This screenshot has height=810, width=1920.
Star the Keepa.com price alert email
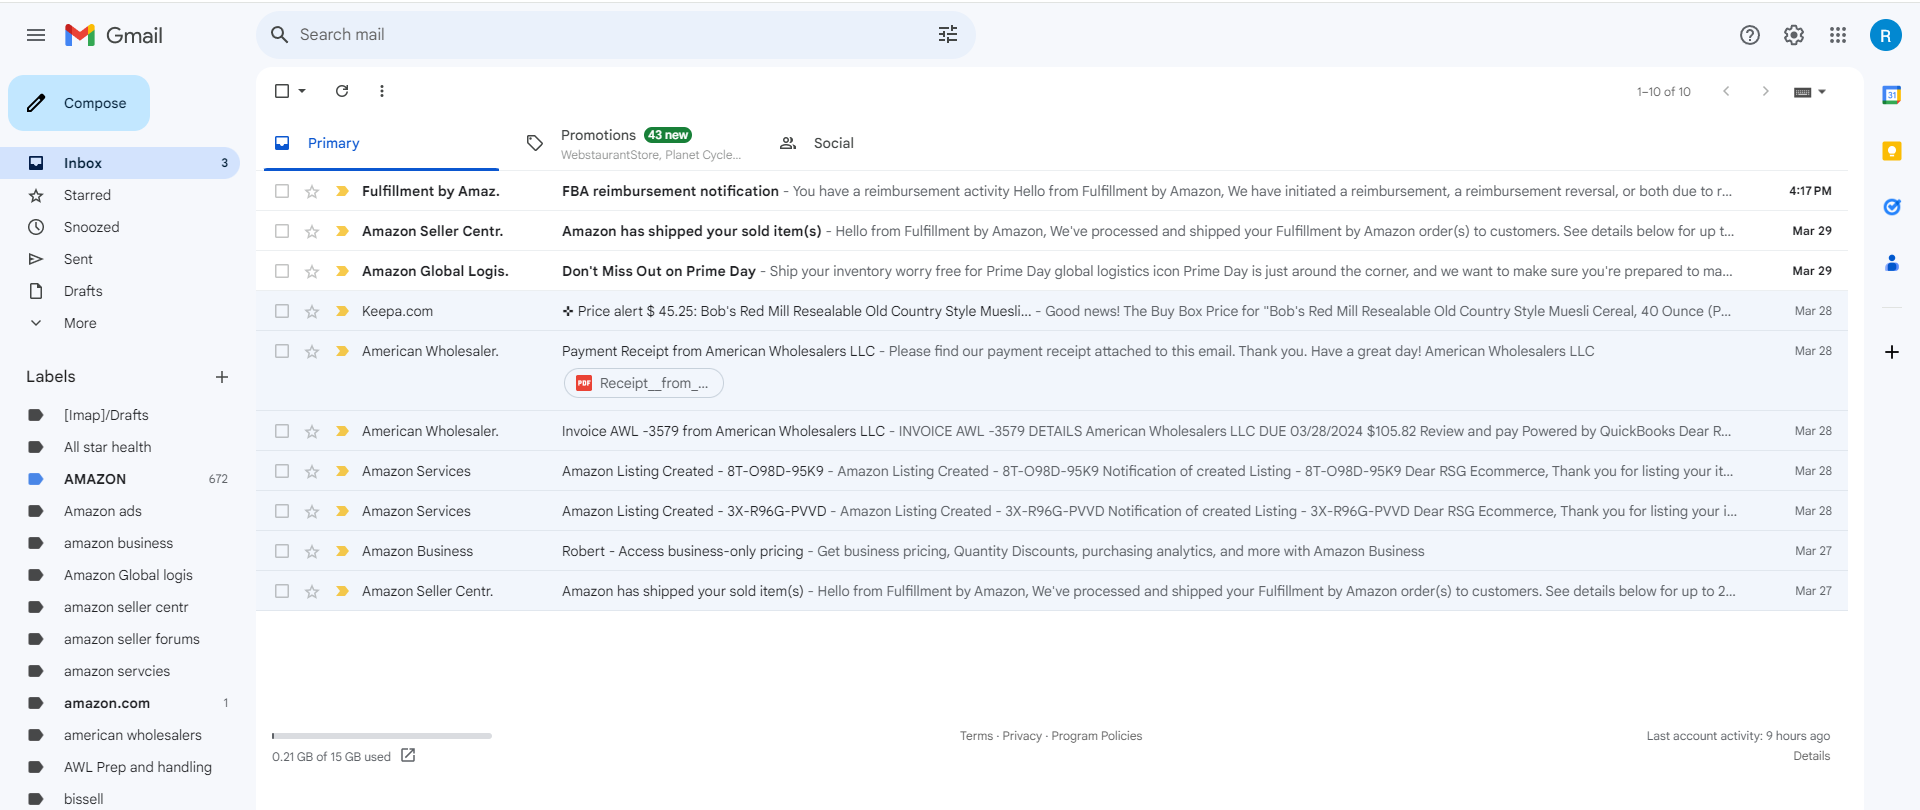coord(312,311)
